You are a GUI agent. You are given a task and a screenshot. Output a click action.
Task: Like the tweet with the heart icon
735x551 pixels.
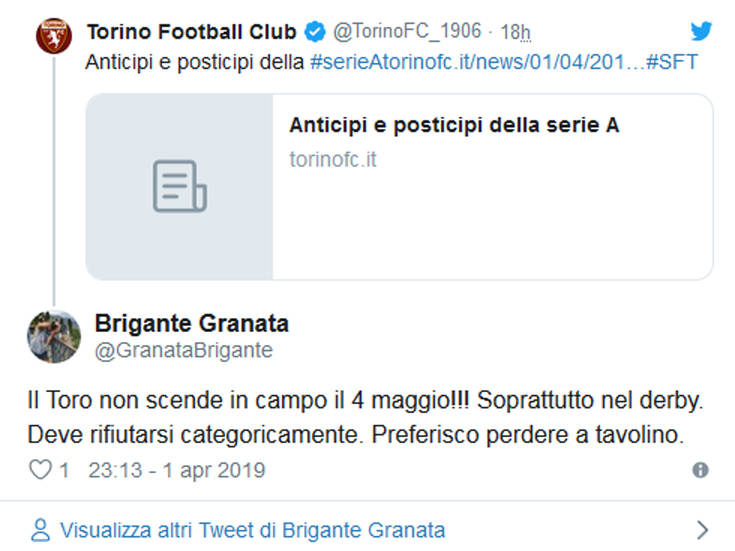point(39,469)
